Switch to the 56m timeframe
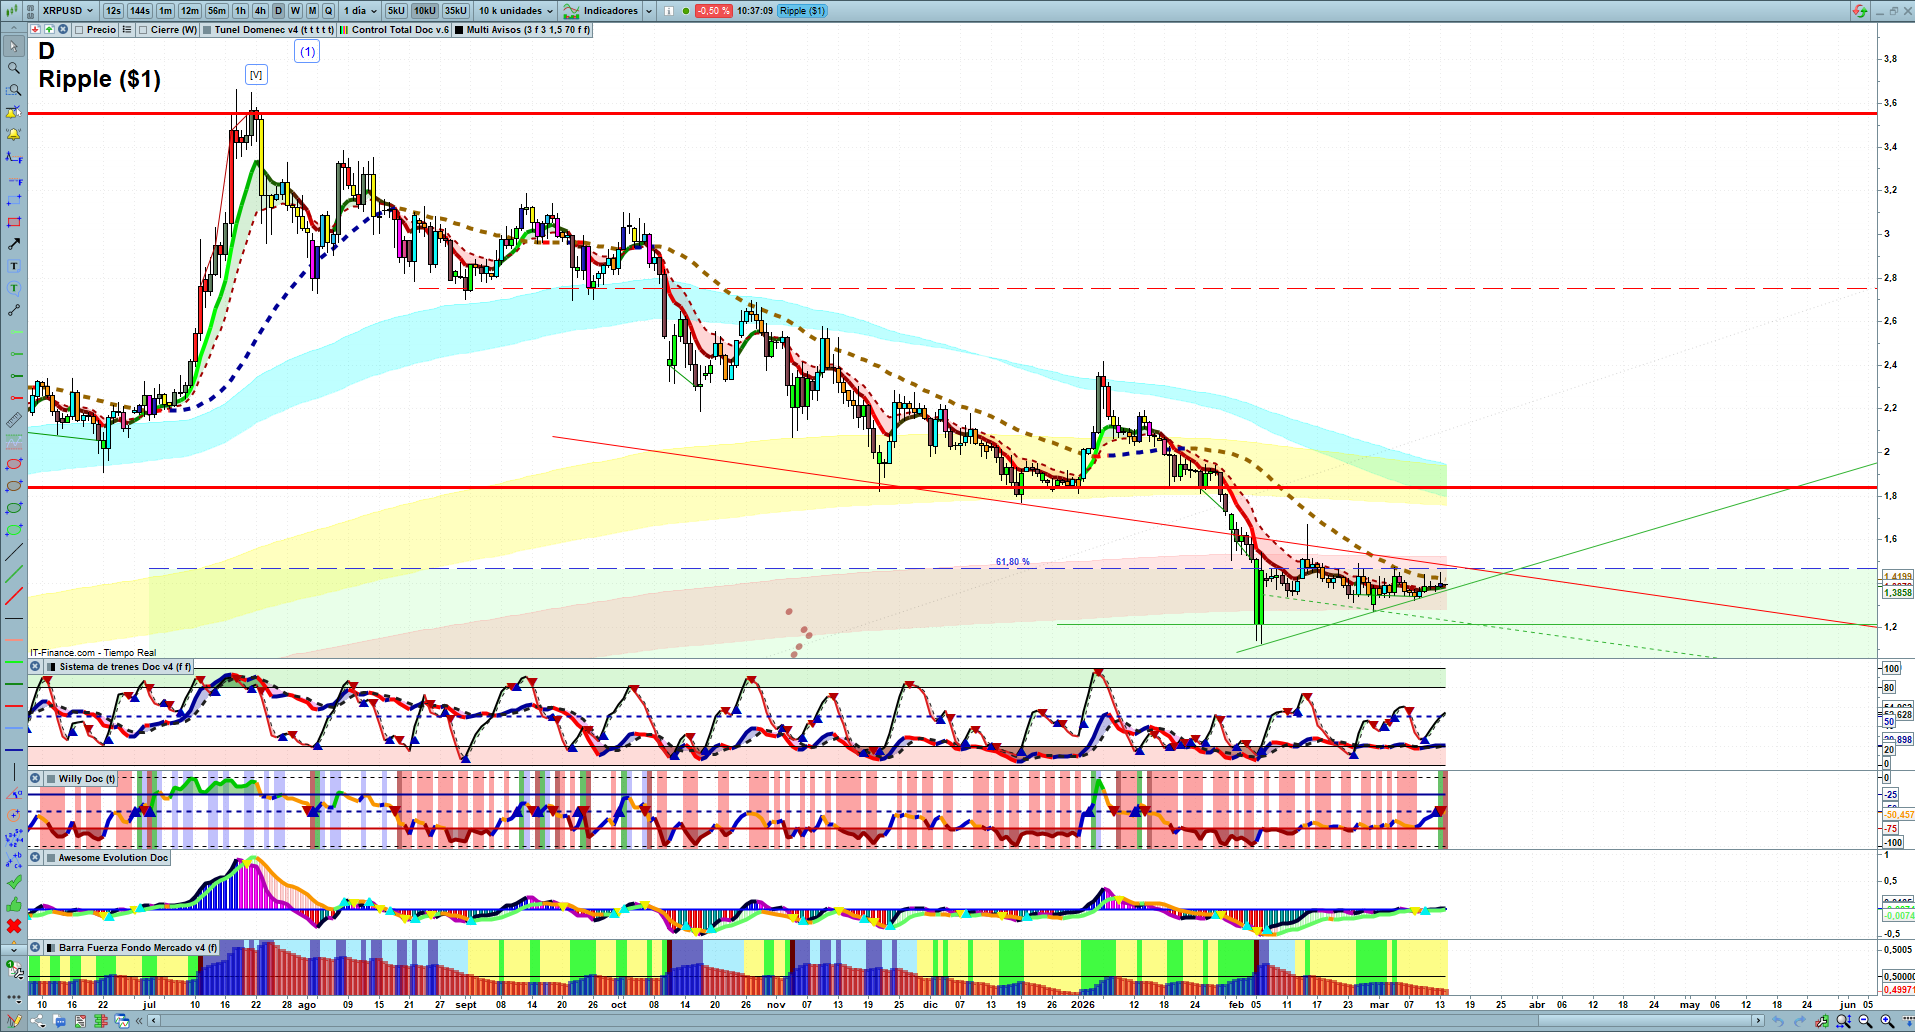The width and height of the screenshot is (1915, 1032). (217, 11)
